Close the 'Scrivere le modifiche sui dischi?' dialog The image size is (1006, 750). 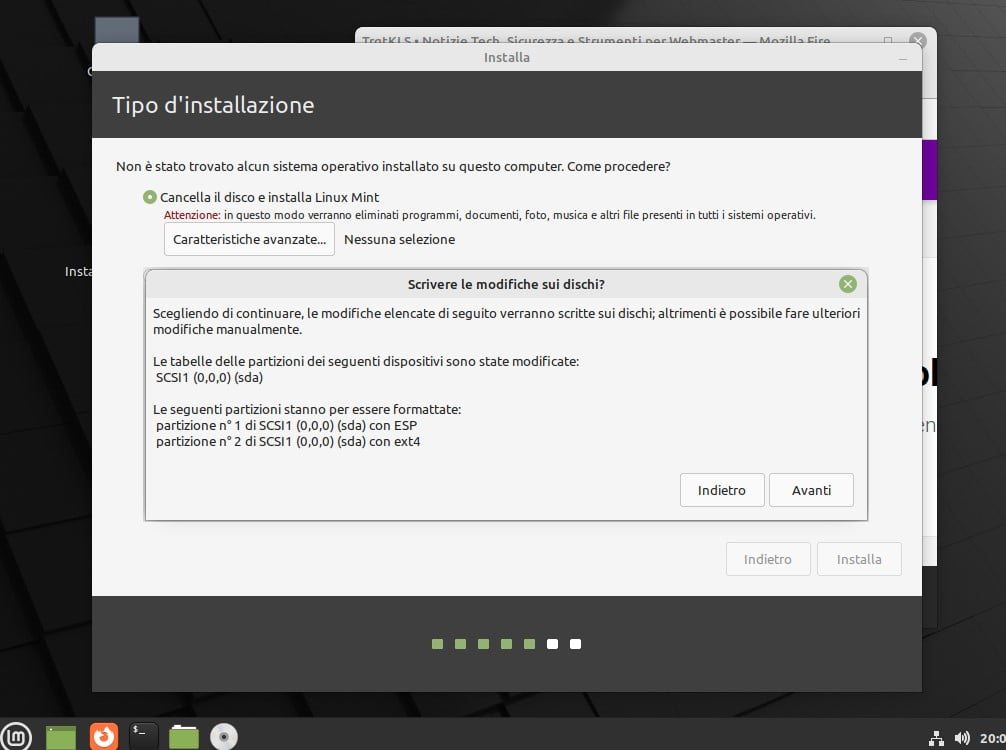pyautogui.click(x=848, y=284)
